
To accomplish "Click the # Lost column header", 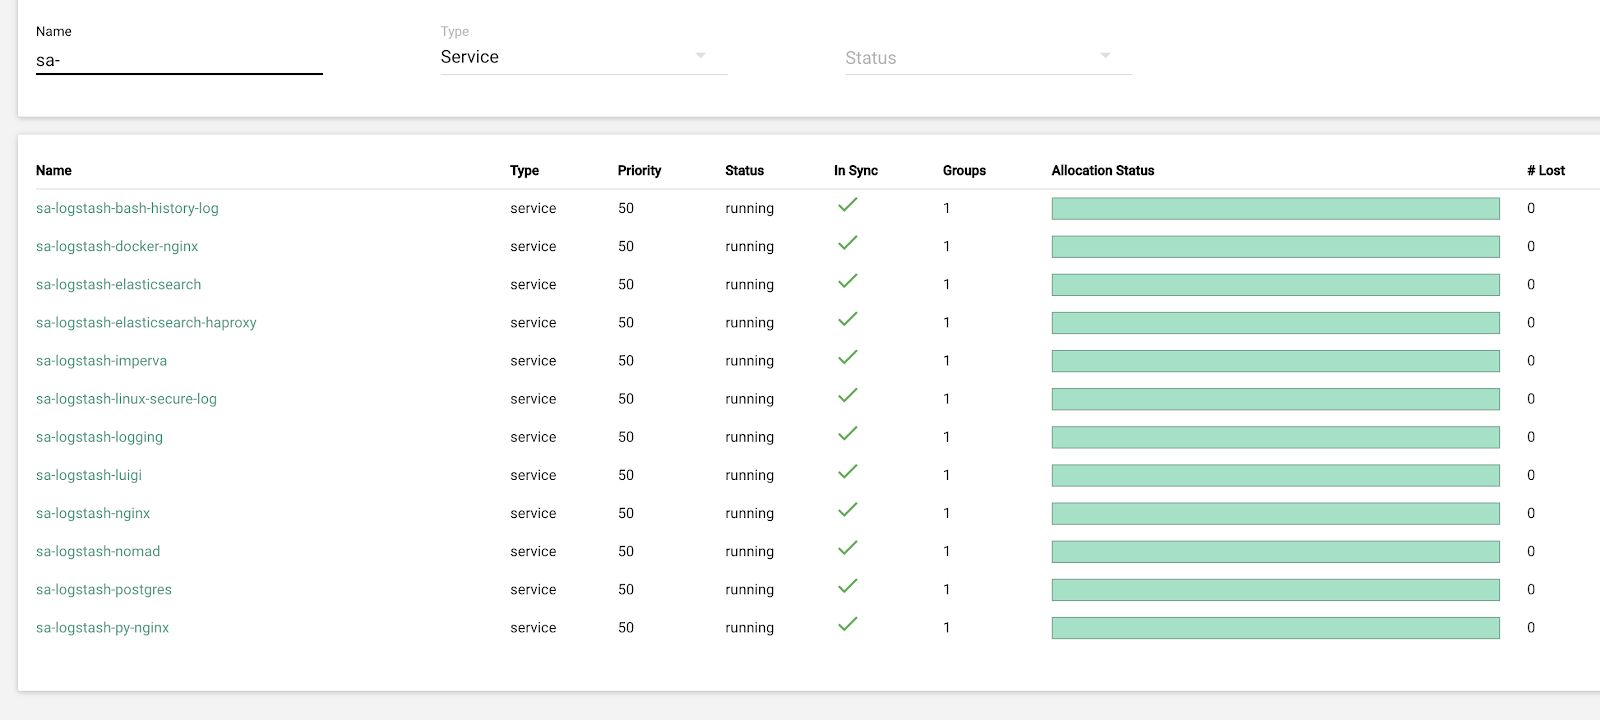I will click(1545, 171).
